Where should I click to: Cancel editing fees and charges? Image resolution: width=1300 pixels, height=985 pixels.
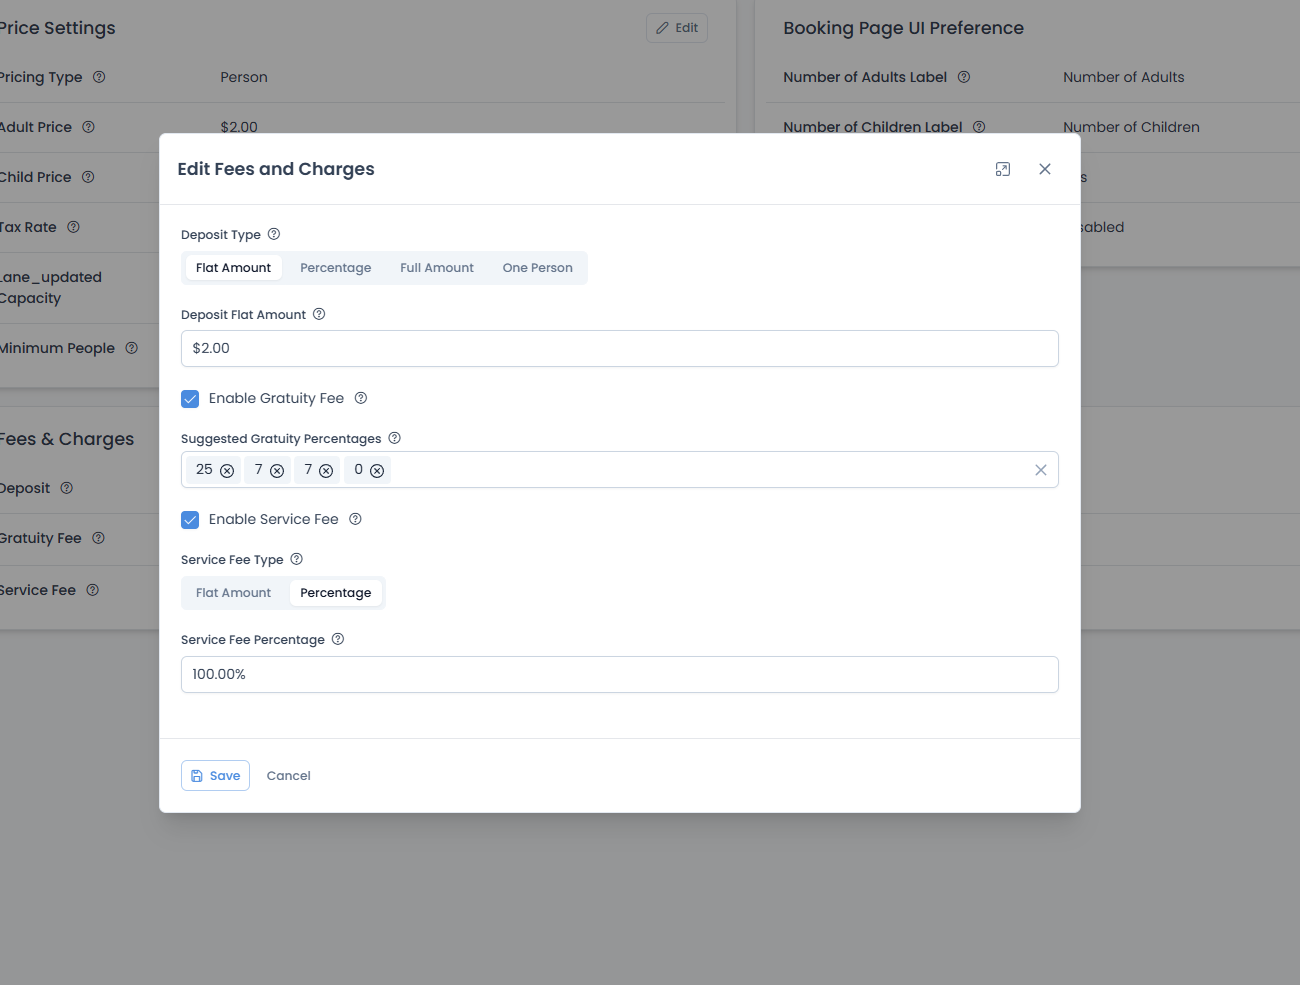289,776
